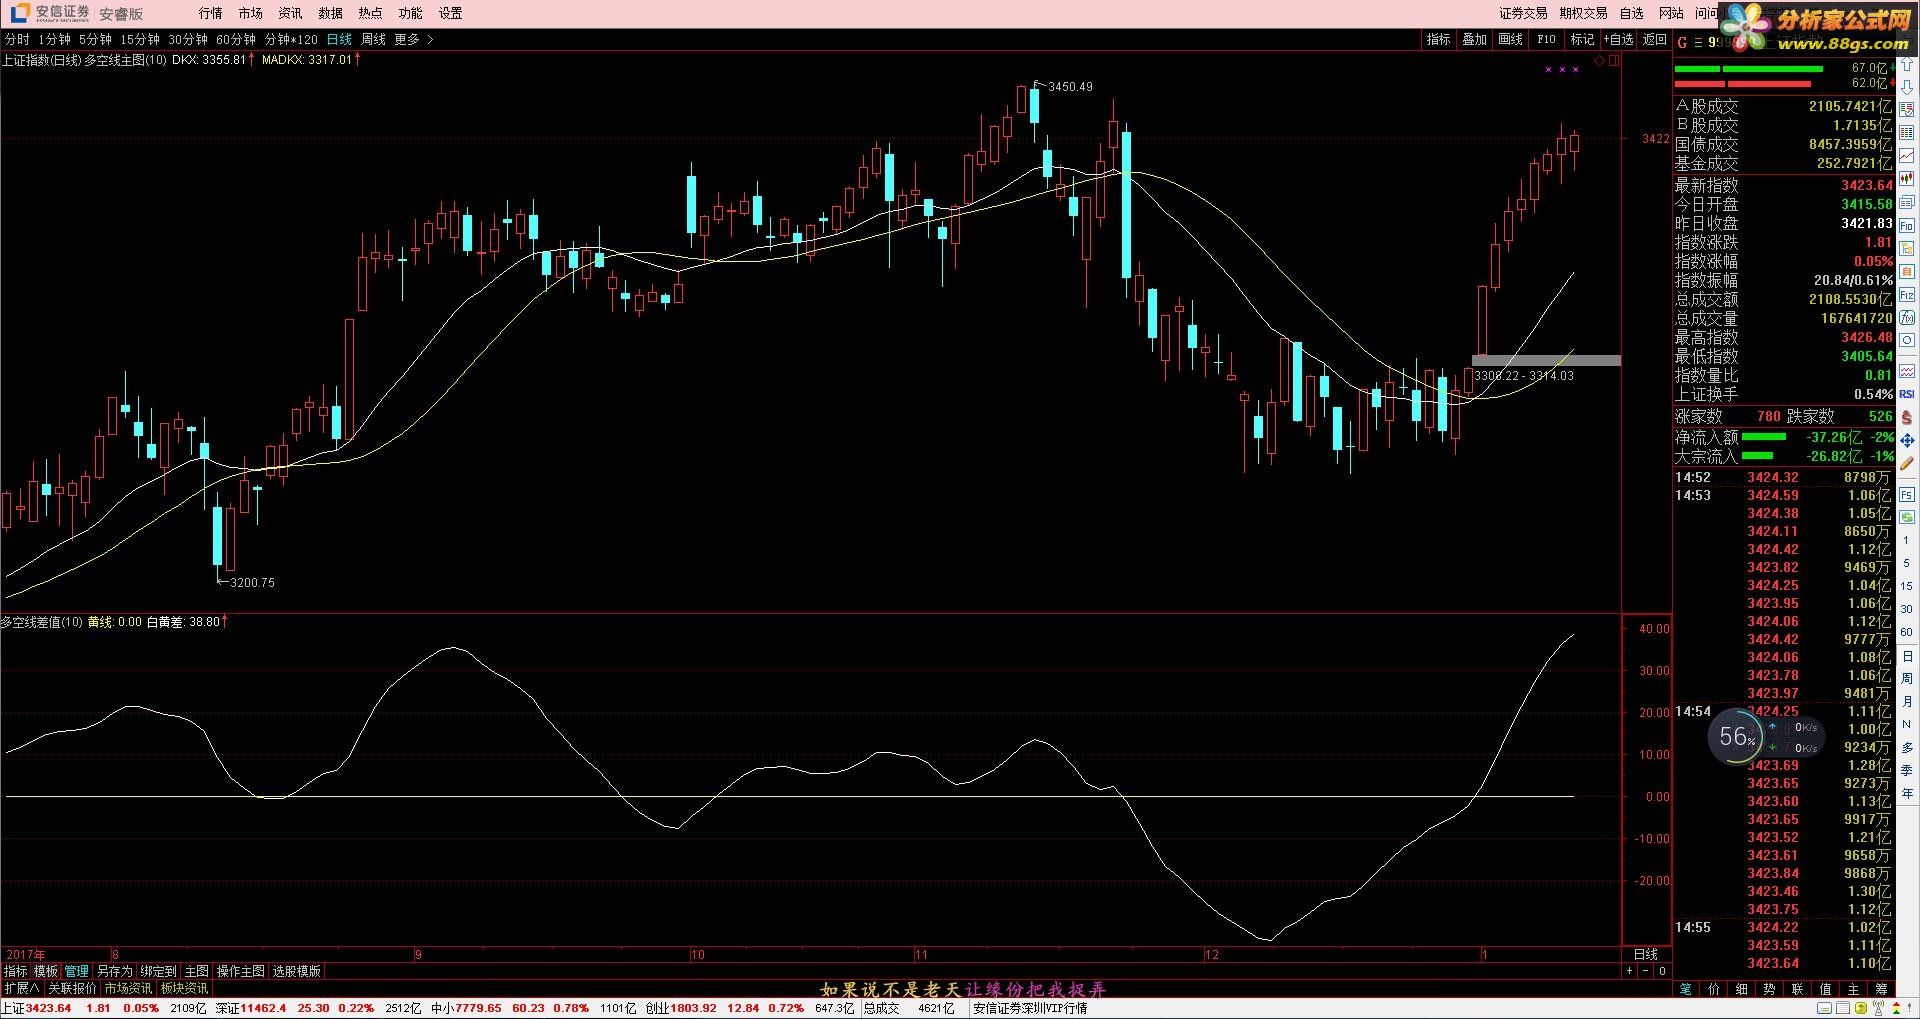Click the 指标 button above chart
This screenshot has height=1019, width=1920.
(x=1438, y=40)
